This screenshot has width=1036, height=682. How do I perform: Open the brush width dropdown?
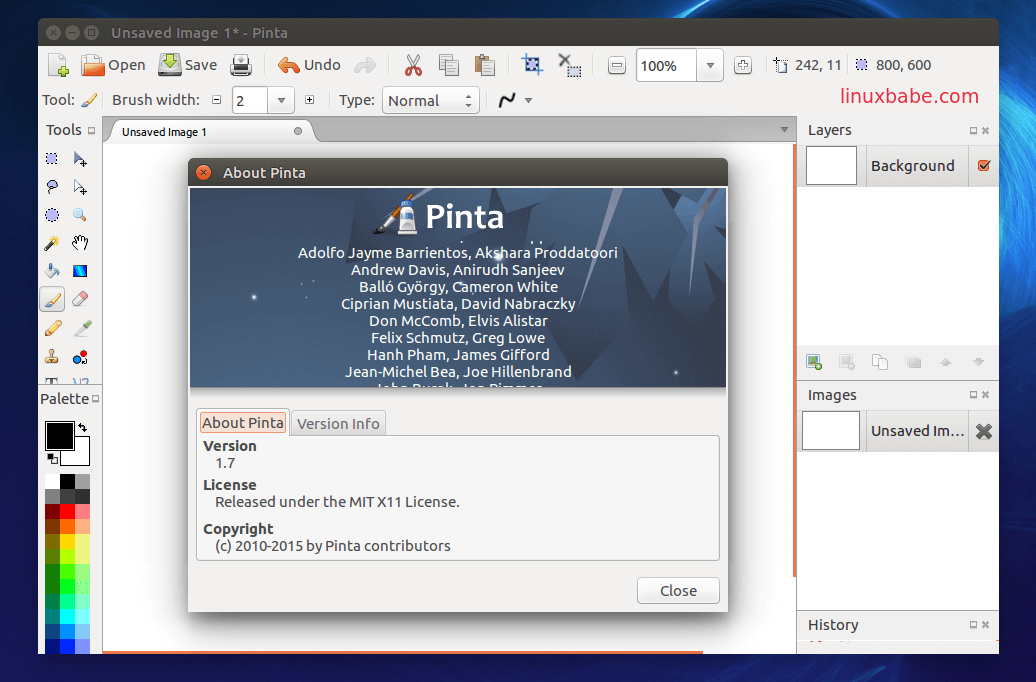tap(282, 100)
